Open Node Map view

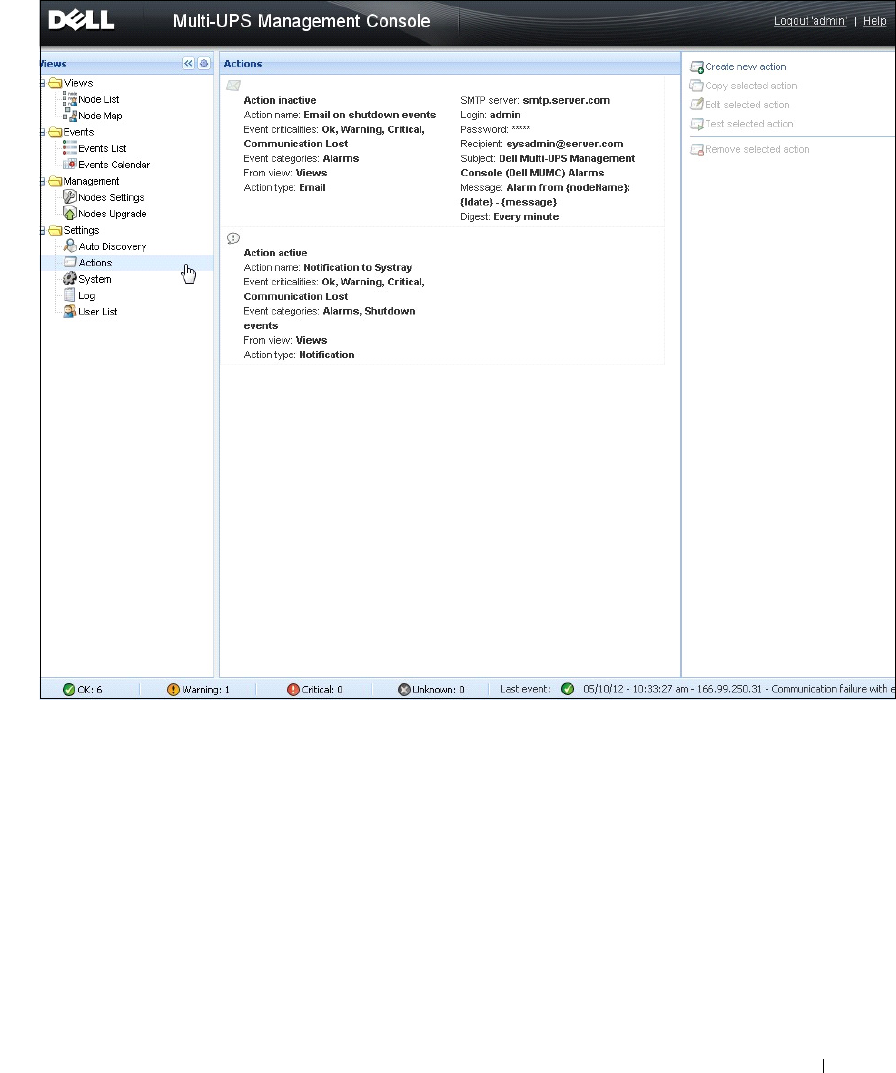pyautogui.click(x=100, y=116)
